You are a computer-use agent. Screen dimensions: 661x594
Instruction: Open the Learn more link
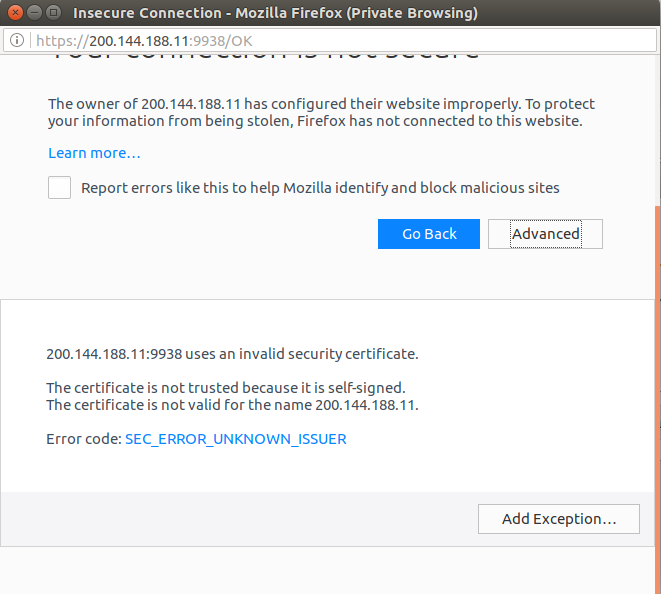click(94, 153)
